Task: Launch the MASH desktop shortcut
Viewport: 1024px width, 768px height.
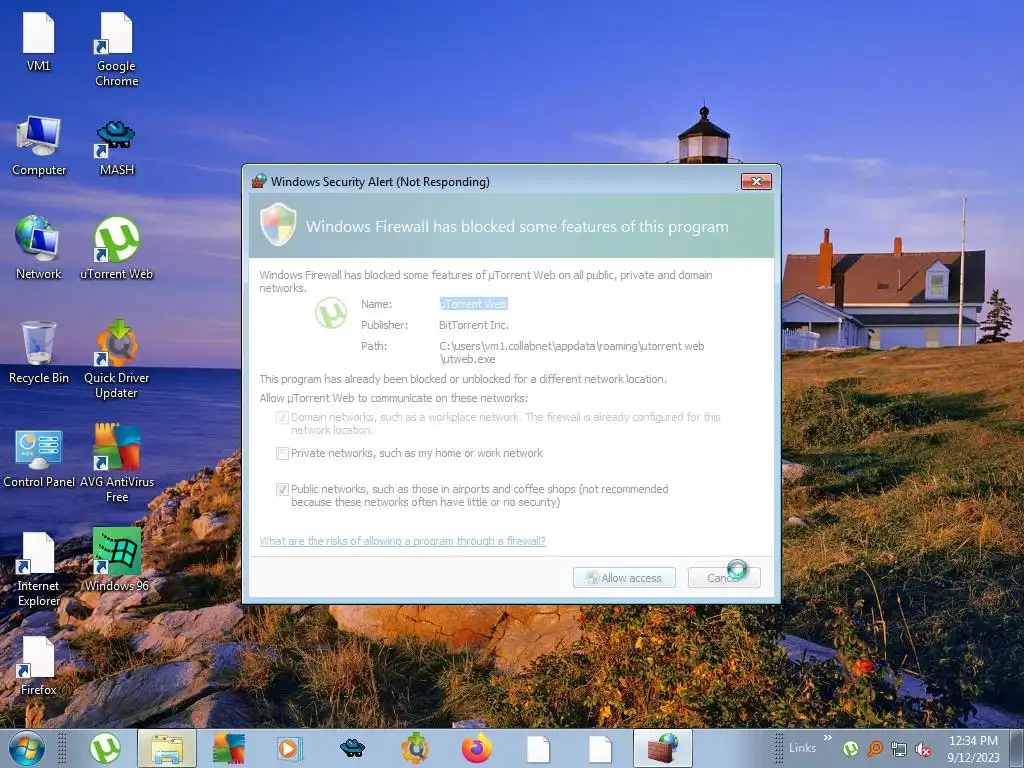Action: point(116,146)
